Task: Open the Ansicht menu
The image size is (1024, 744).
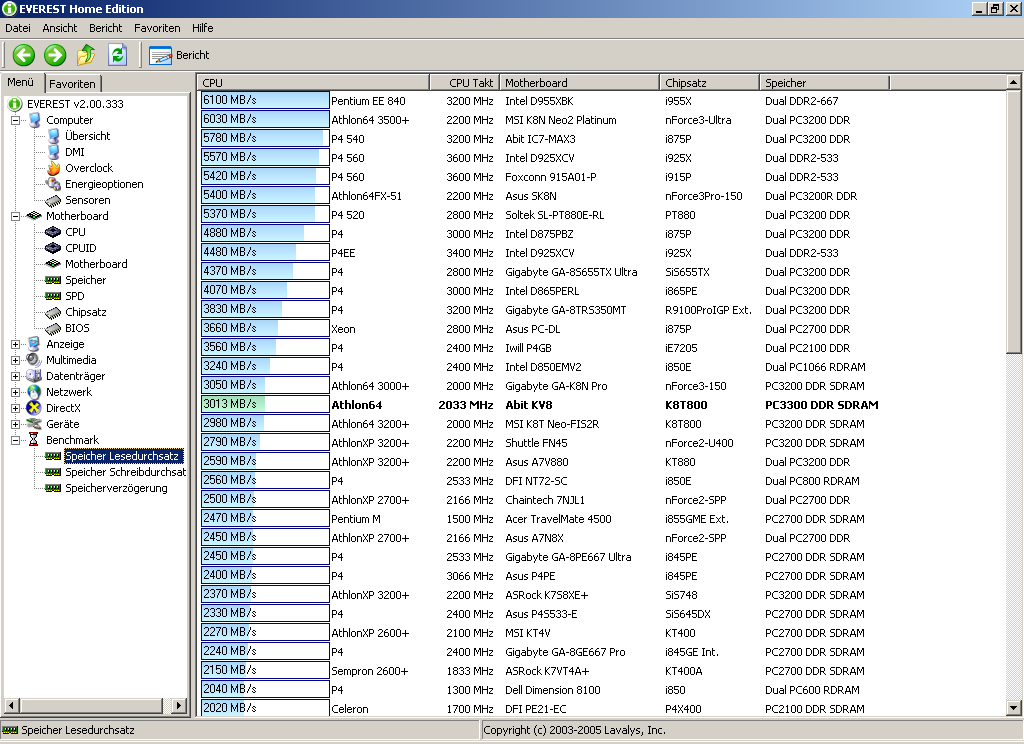Action: (x=59, y=28)
